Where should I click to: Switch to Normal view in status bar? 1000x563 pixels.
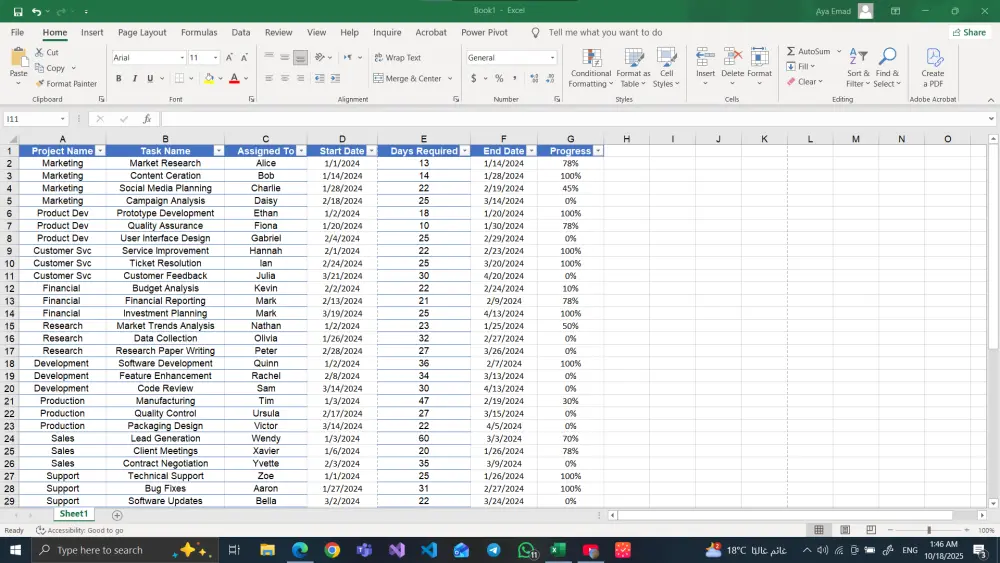pyautogui.click(x=819, y=530)
